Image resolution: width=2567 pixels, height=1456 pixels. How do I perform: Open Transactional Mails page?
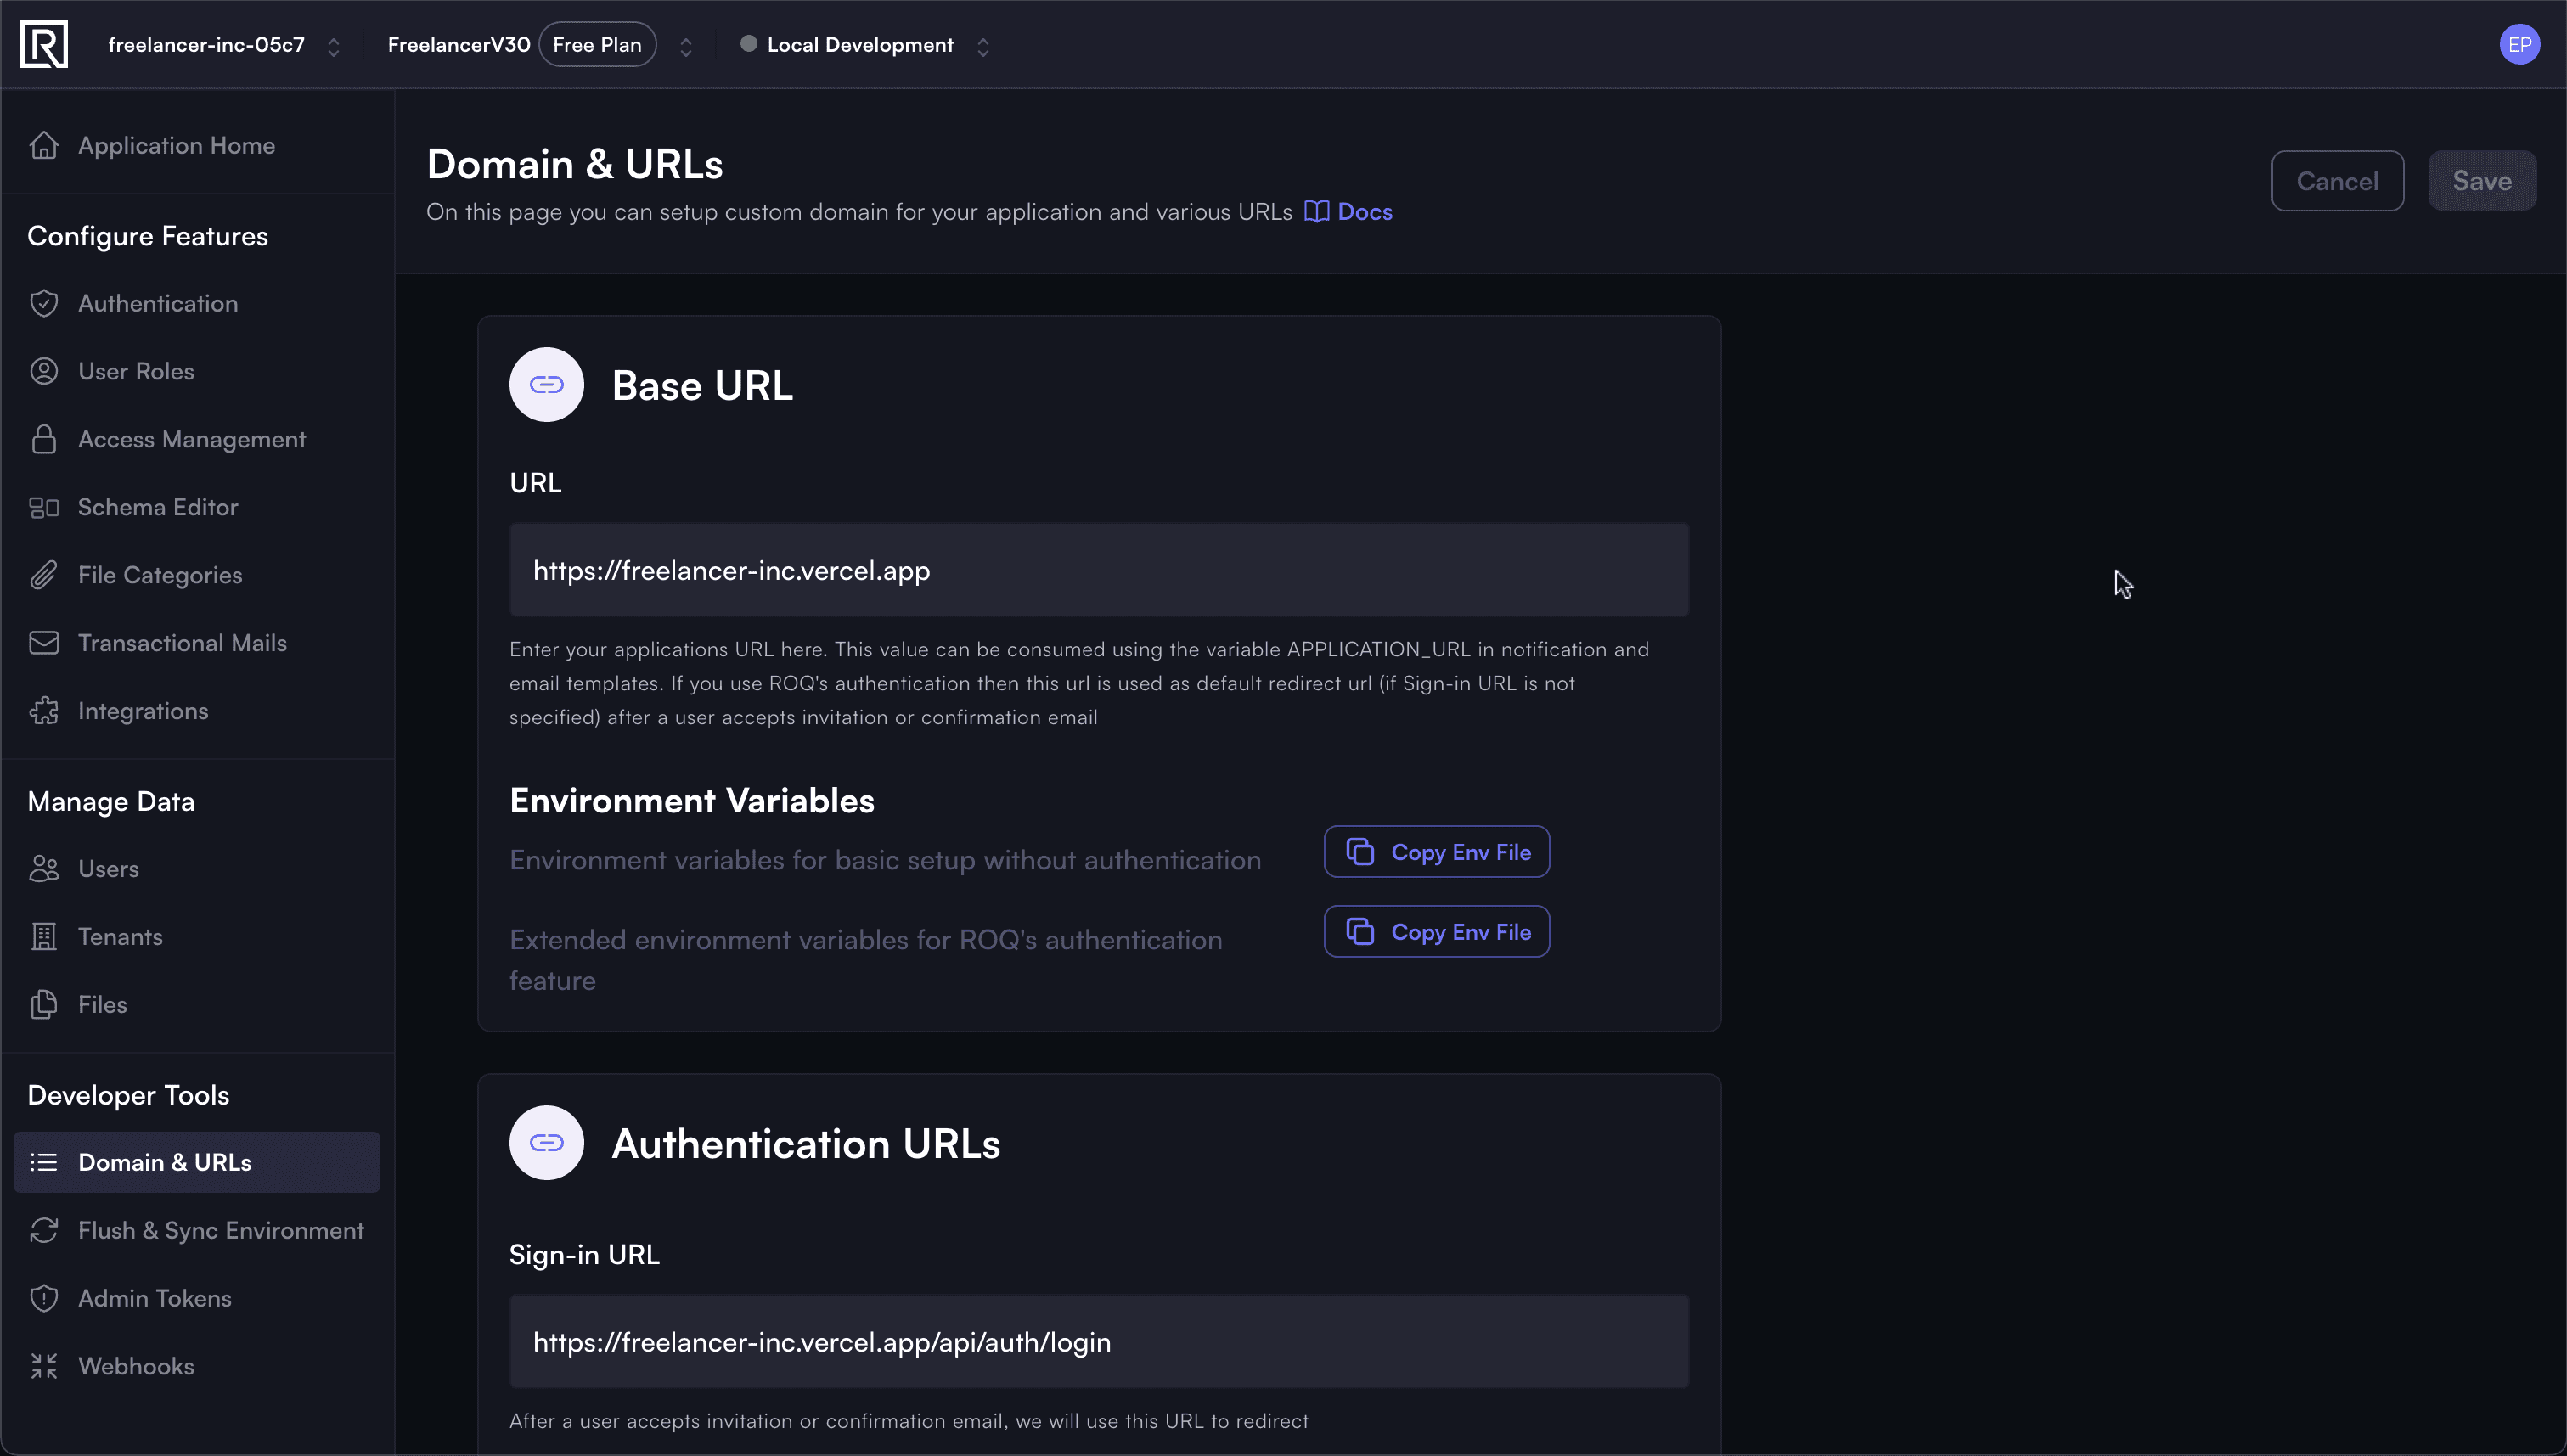pos(197,643)
